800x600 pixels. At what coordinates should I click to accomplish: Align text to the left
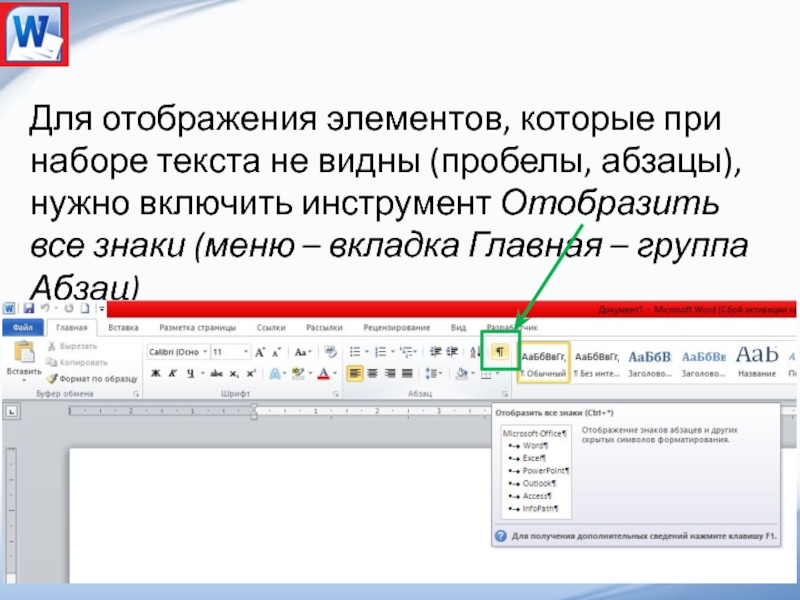355,374
